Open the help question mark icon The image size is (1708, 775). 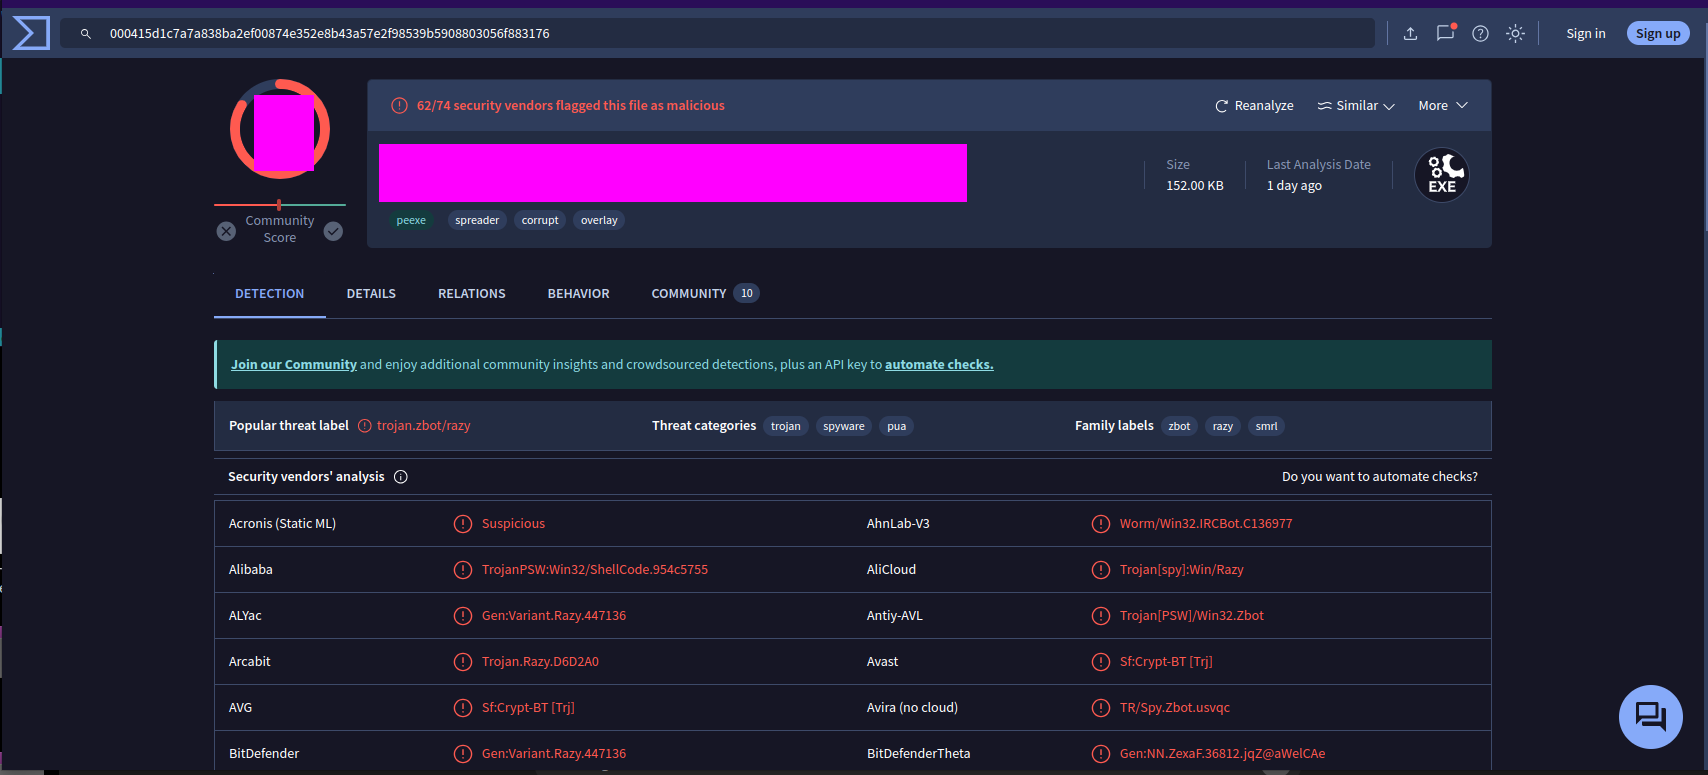(x=1481, y=34)
